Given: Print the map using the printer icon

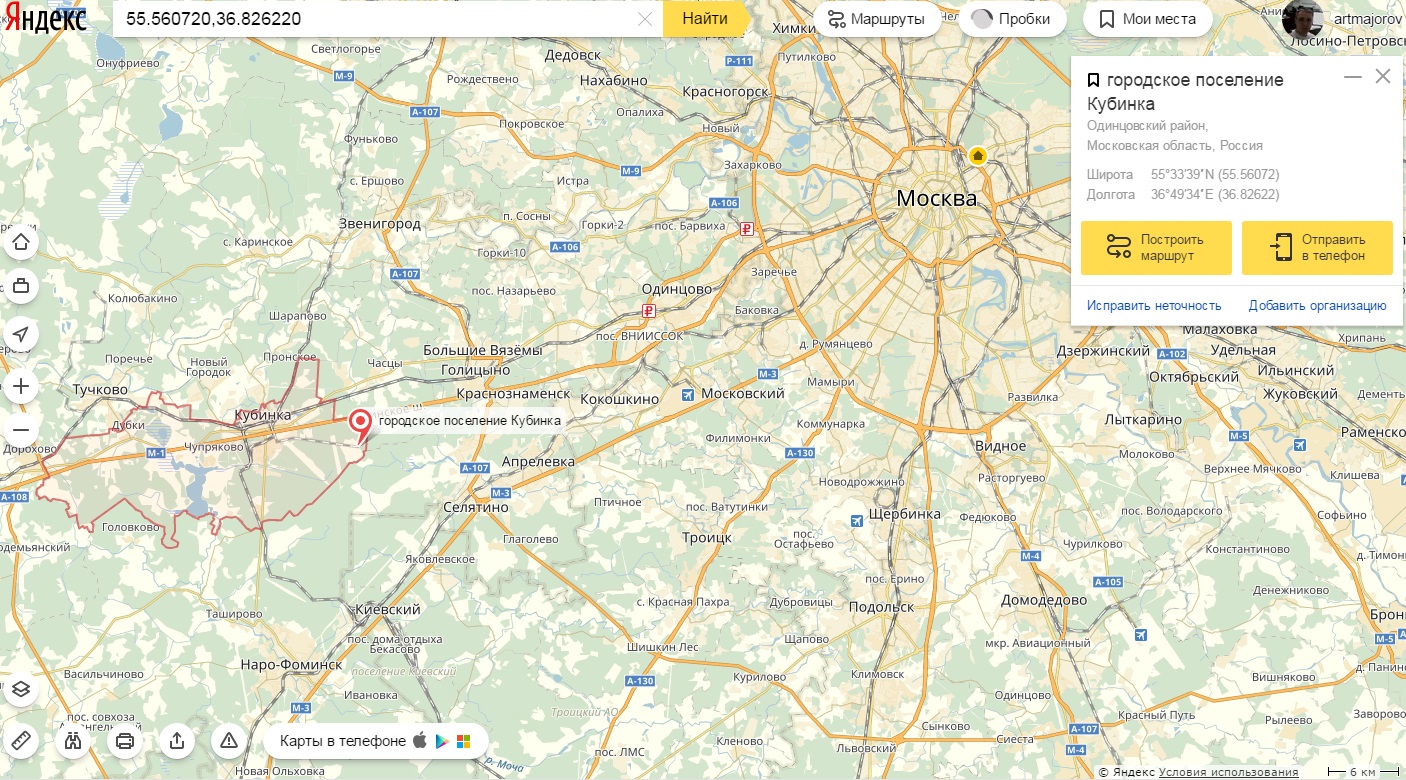Looking at the screenshot, I should pos(125,741).
